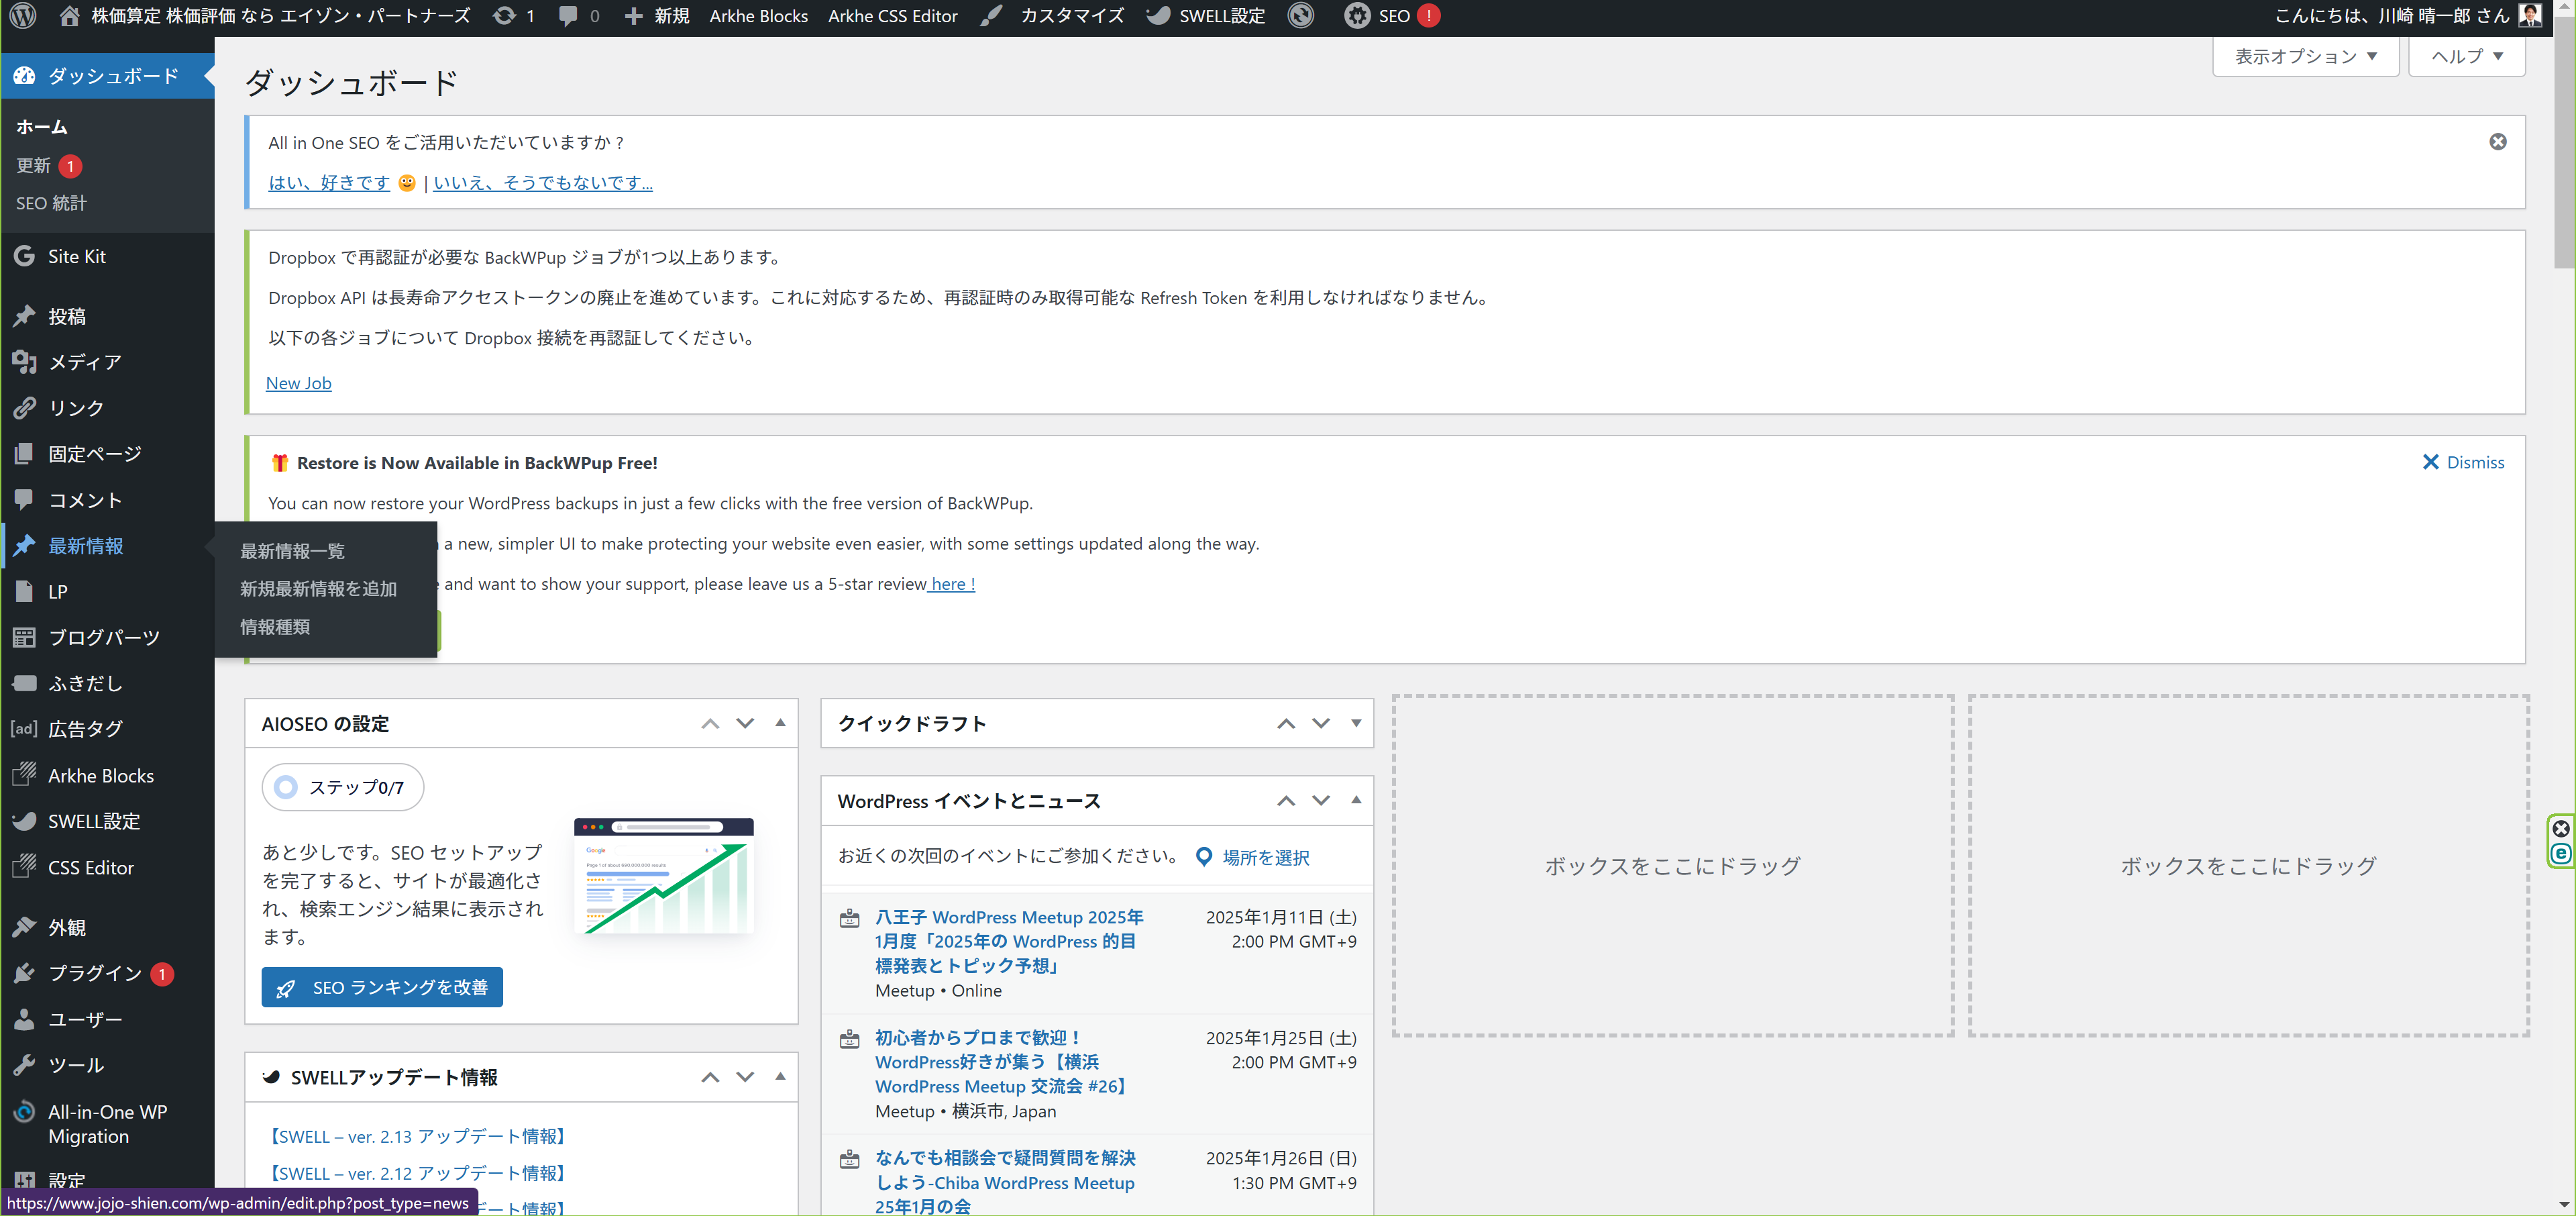This screenshot has width=2576, height=1216.
Task: Open the 広告タグ sidebar menu
Action: click(x=108, y=729)
